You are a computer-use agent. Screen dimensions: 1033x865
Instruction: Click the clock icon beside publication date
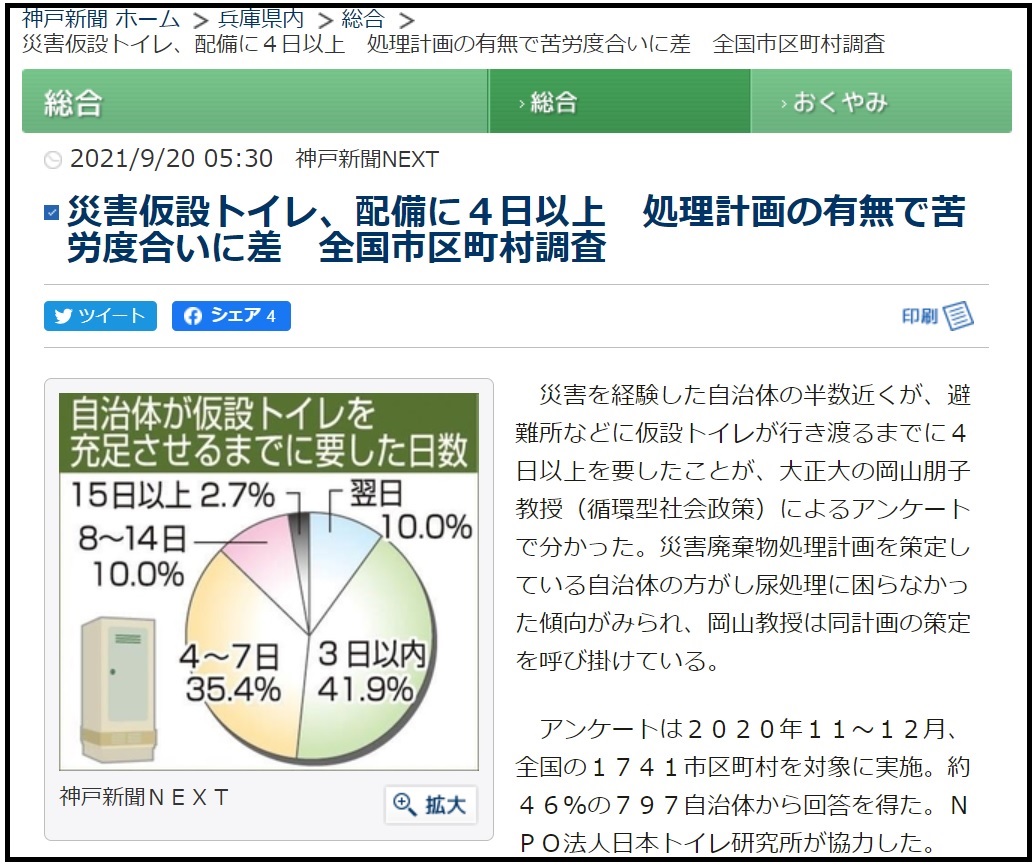coord(53,160)
